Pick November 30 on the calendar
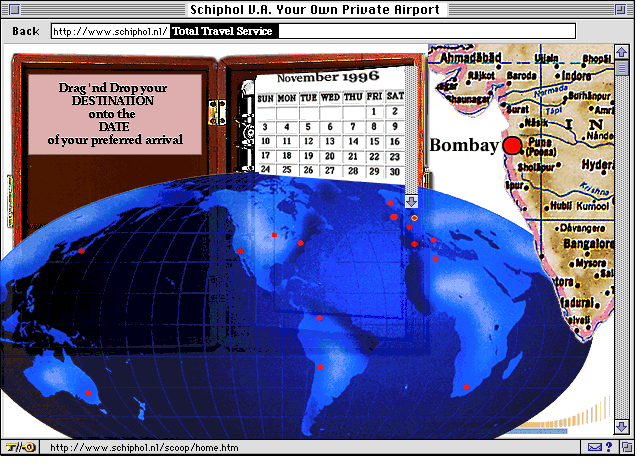637x469 pixels. (394, 172)
